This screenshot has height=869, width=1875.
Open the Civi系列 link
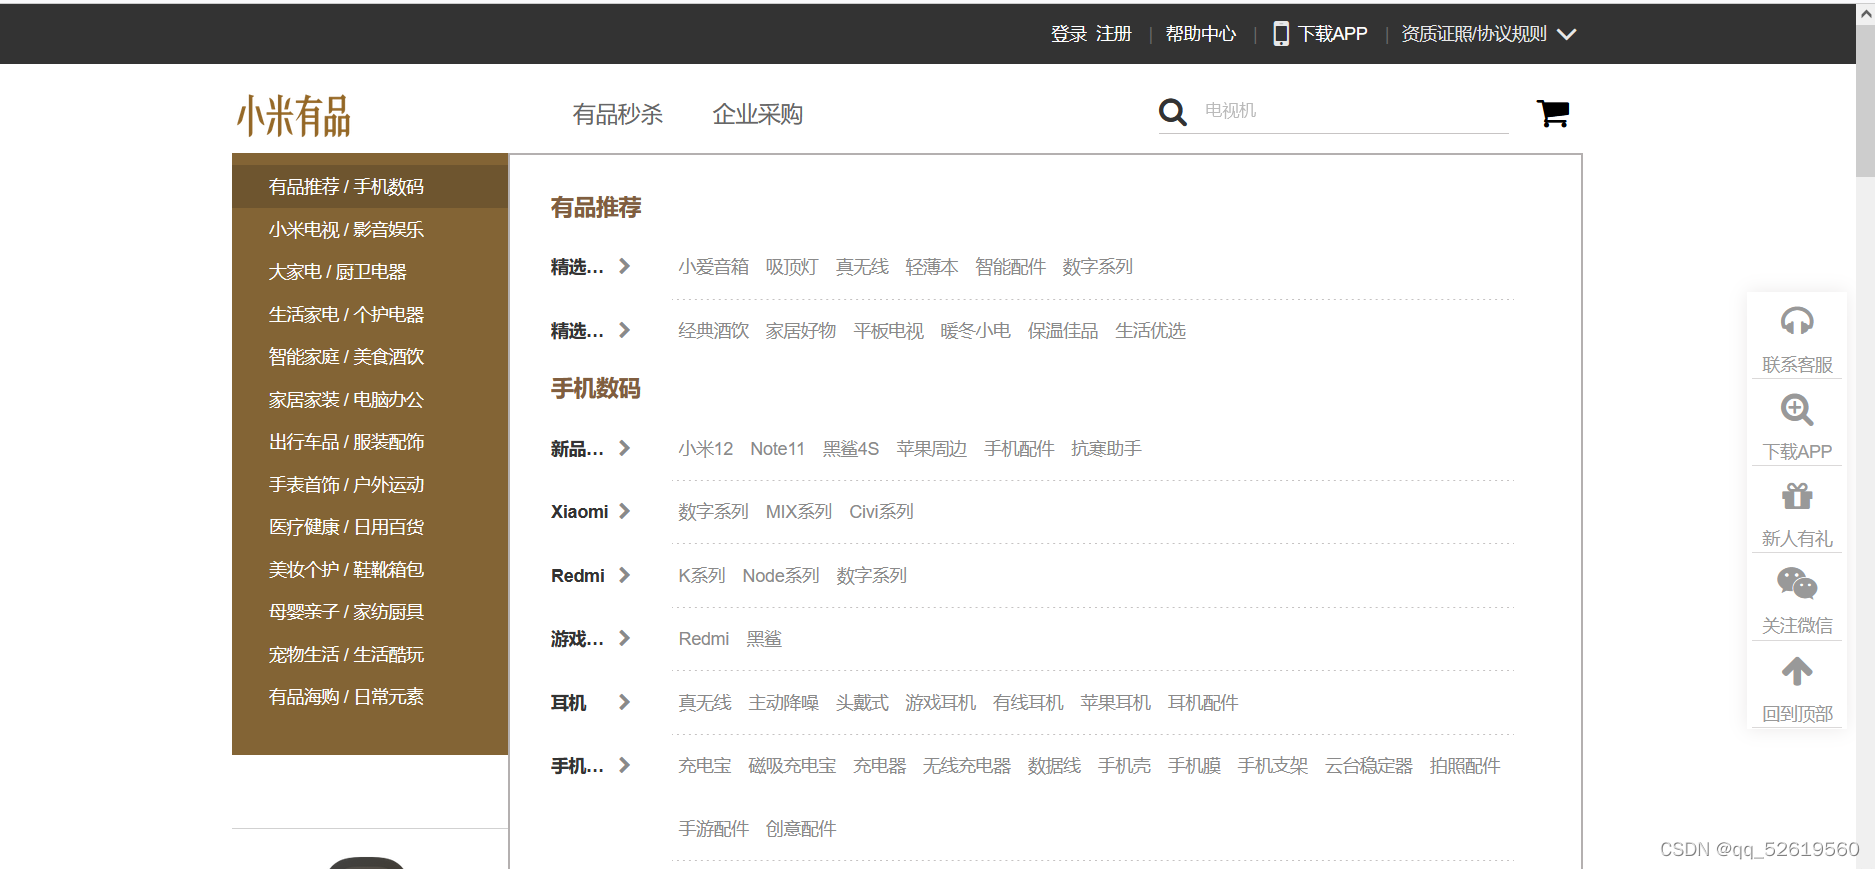click(x=882, y=512)
